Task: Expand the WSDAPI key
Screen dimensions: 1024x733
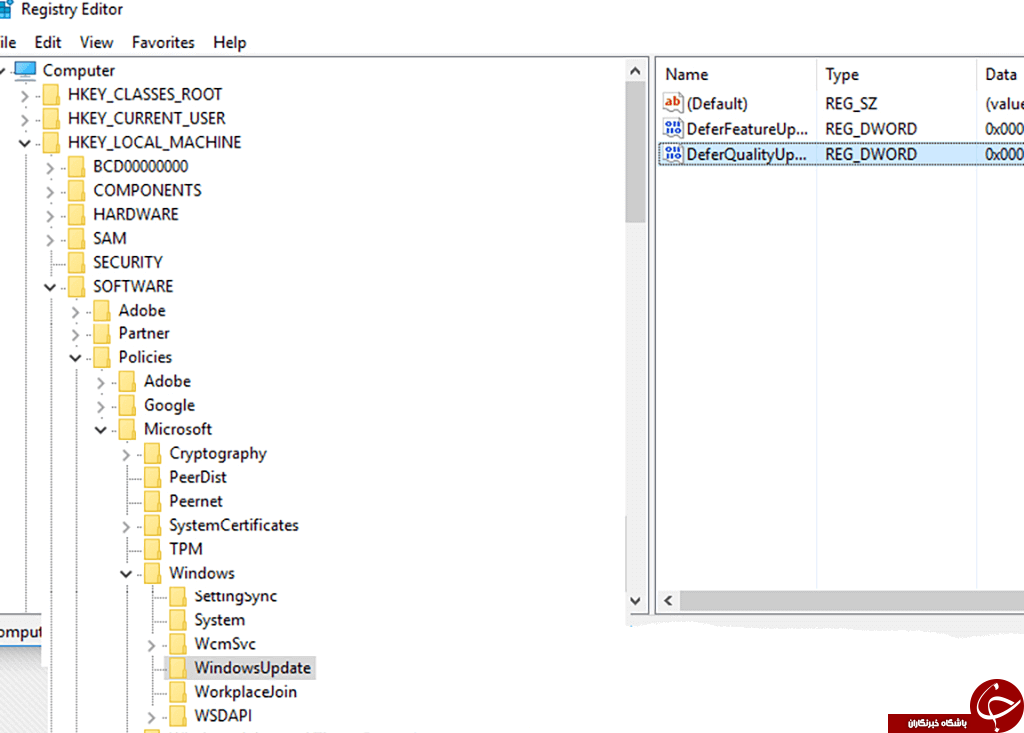Action: 152,717
